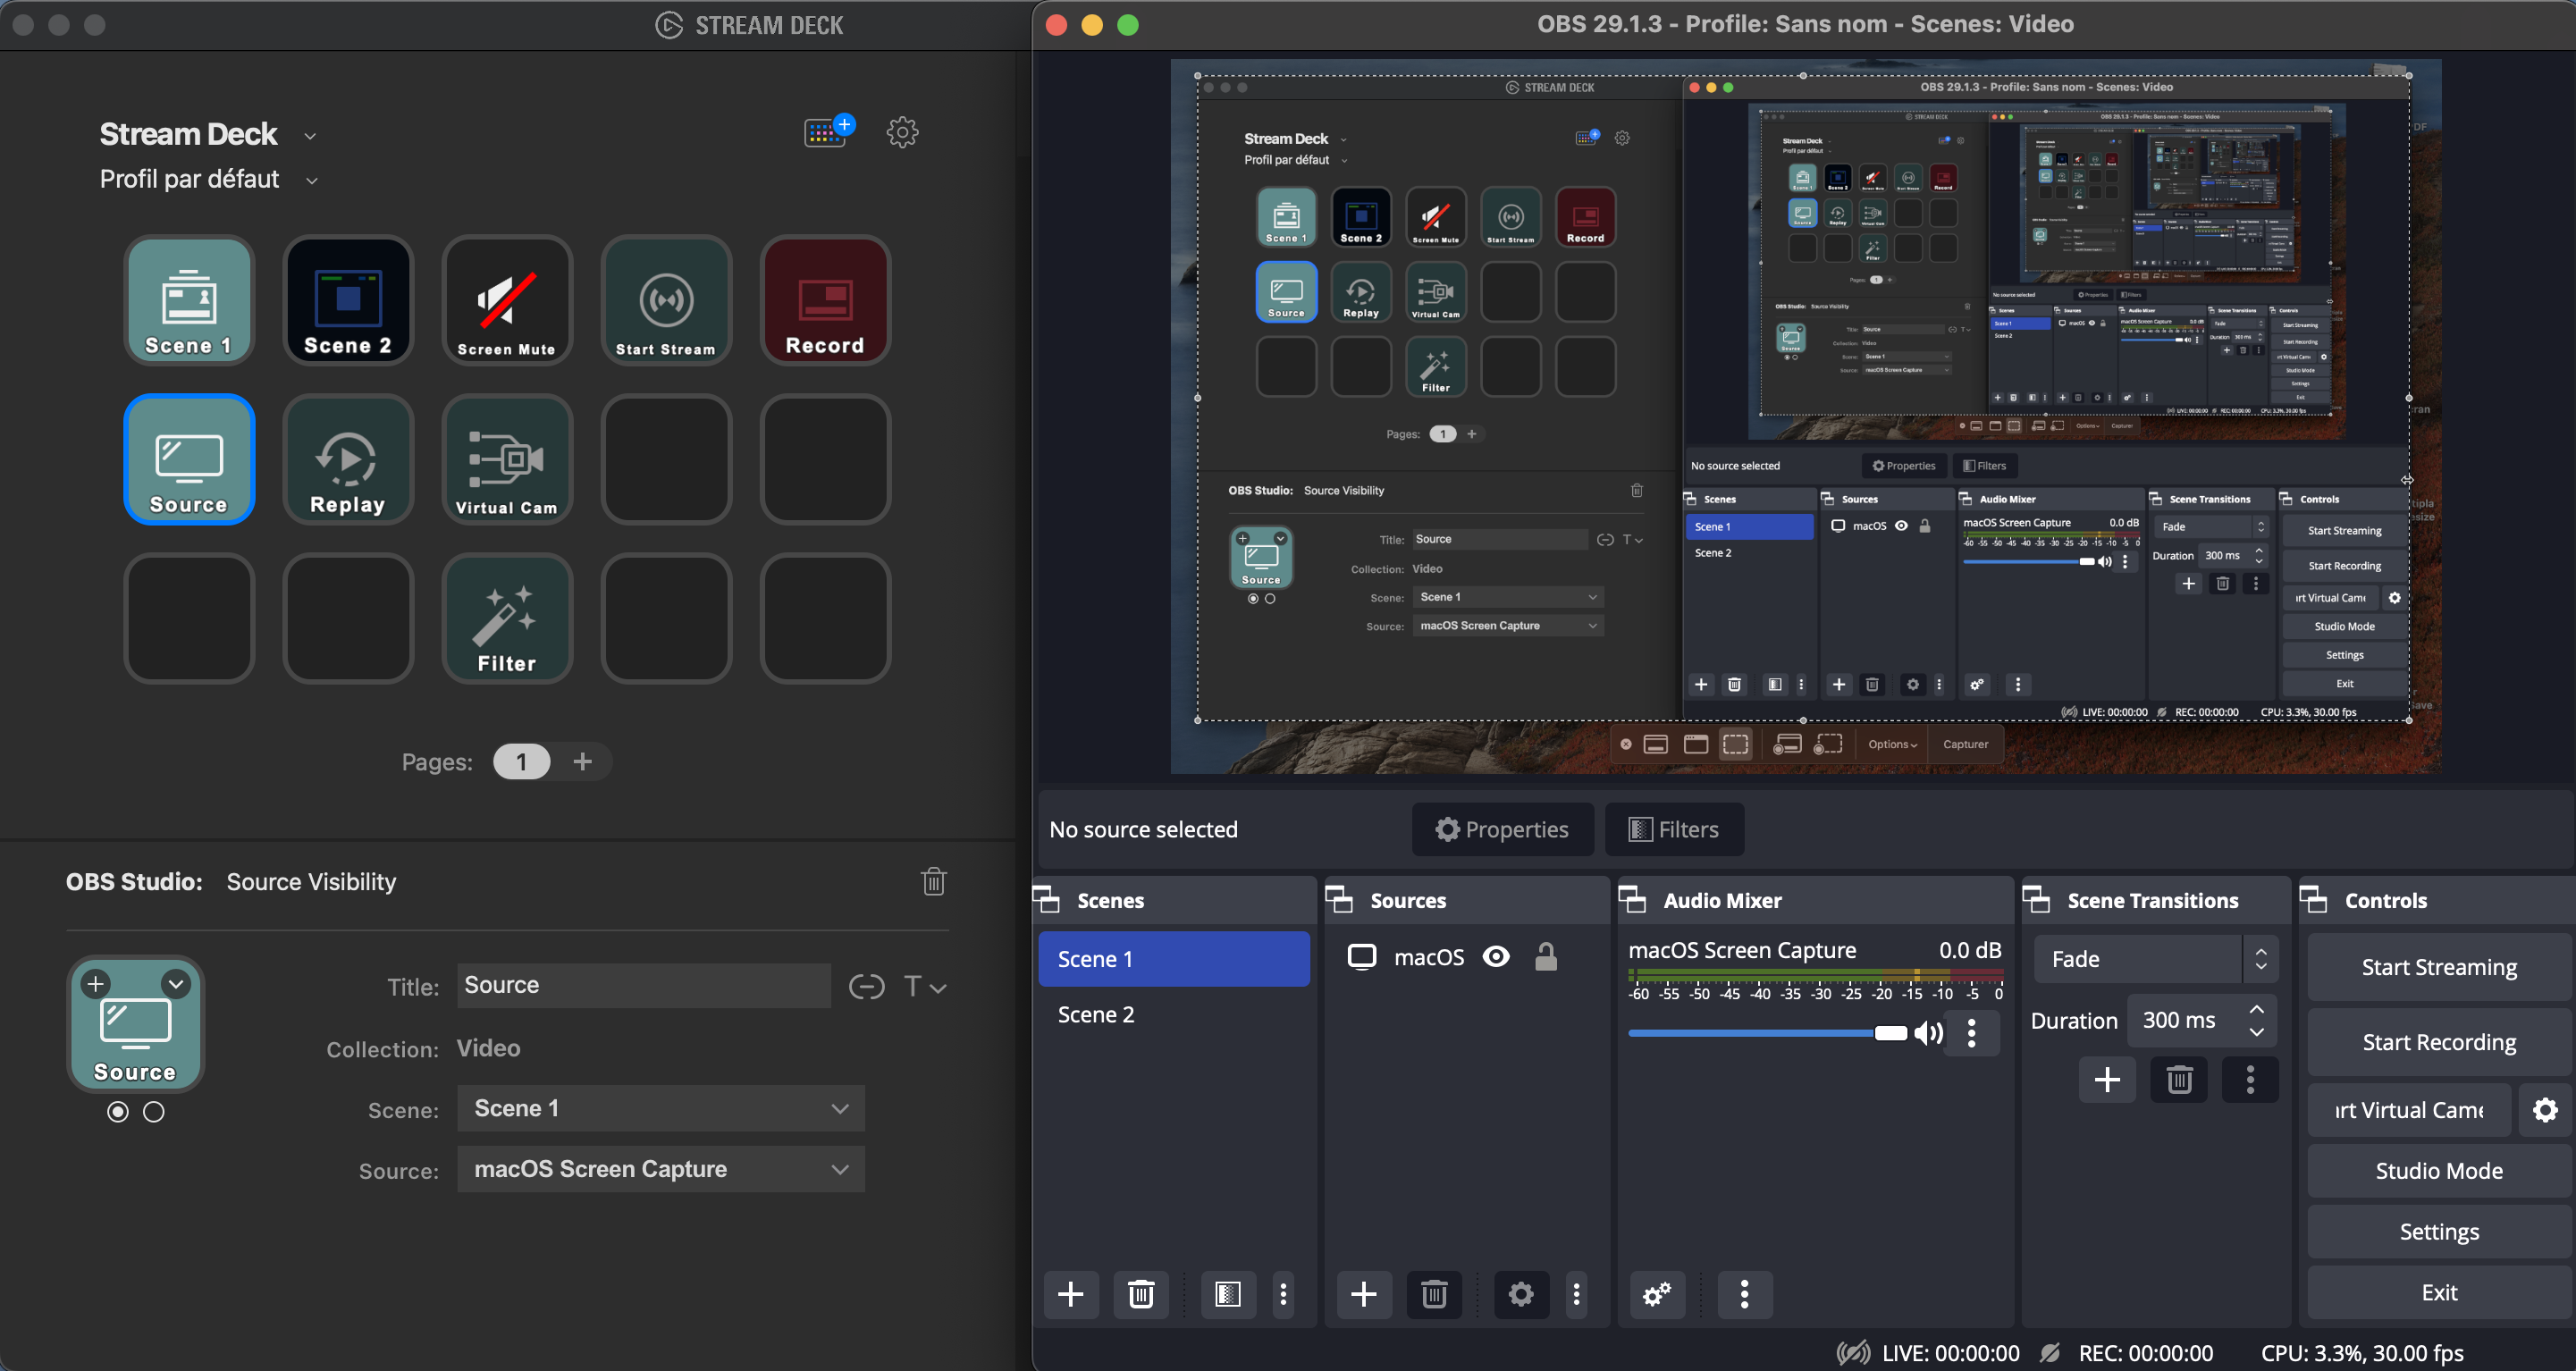Screen dimensions: 2576x1371
Task: Open Stream Deck preferences gear
Action: point(902,132)
